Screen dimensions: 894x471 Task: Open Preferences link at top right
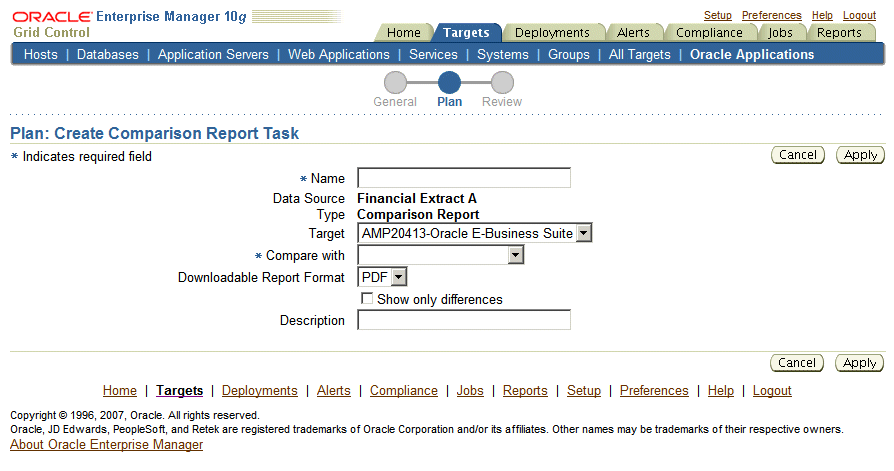(x=771, y=15)
